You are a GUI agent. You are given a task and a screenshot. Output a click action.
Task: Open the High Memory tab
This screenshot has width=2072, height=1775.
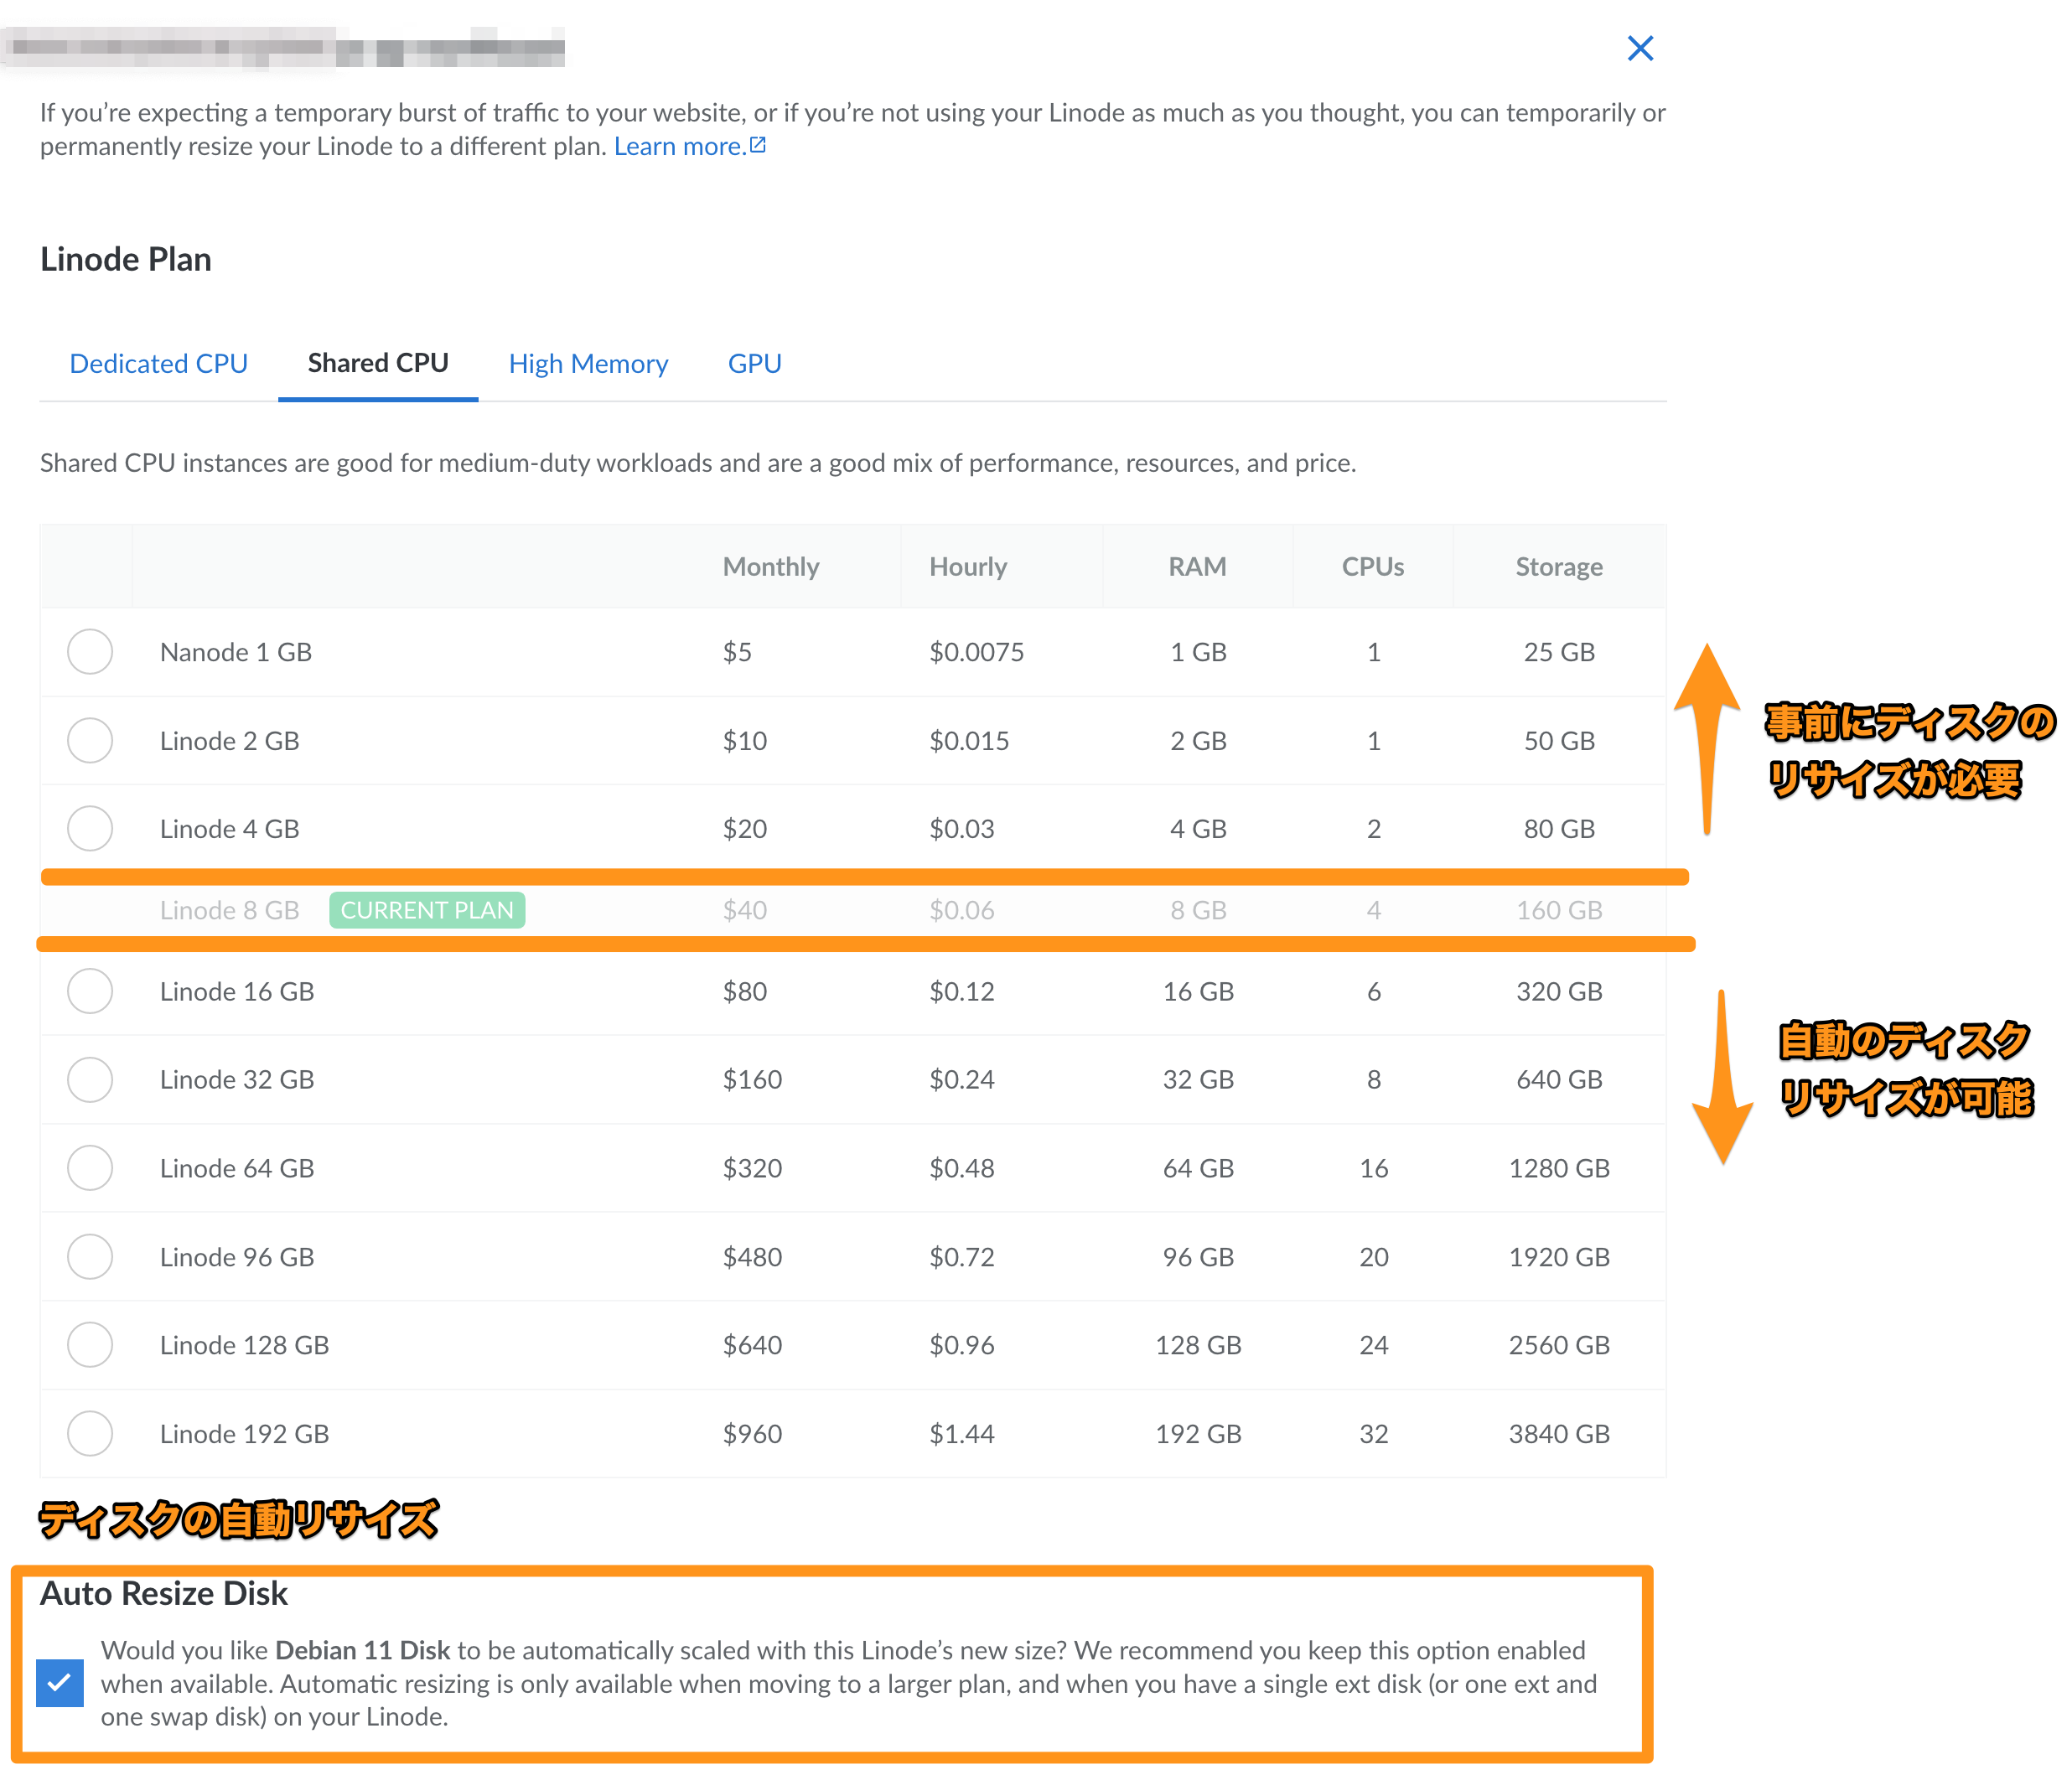[x=588, y=363]
